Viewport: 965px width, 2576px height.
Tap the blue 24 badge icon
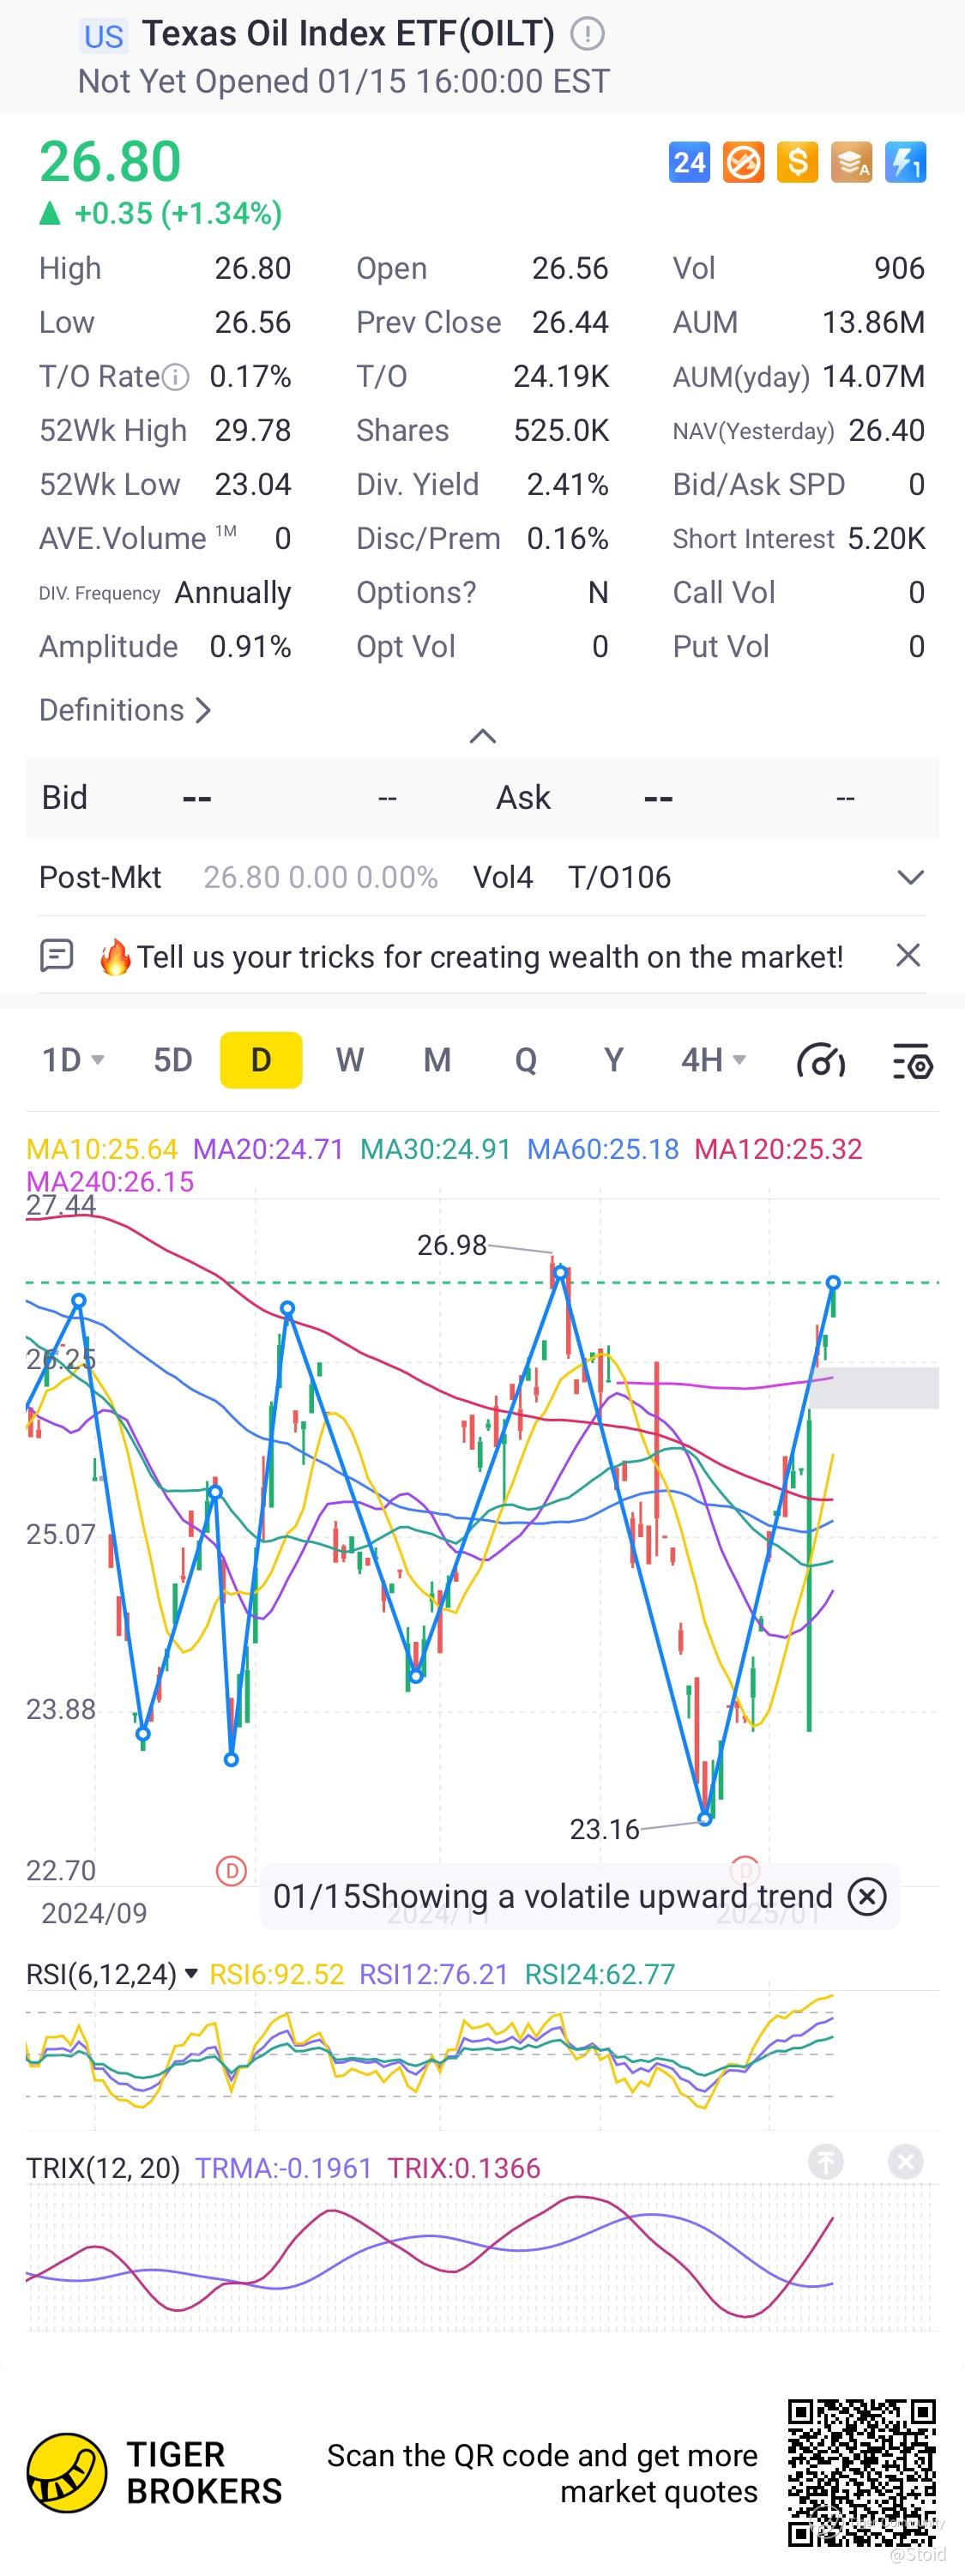[x=689, y=162]
